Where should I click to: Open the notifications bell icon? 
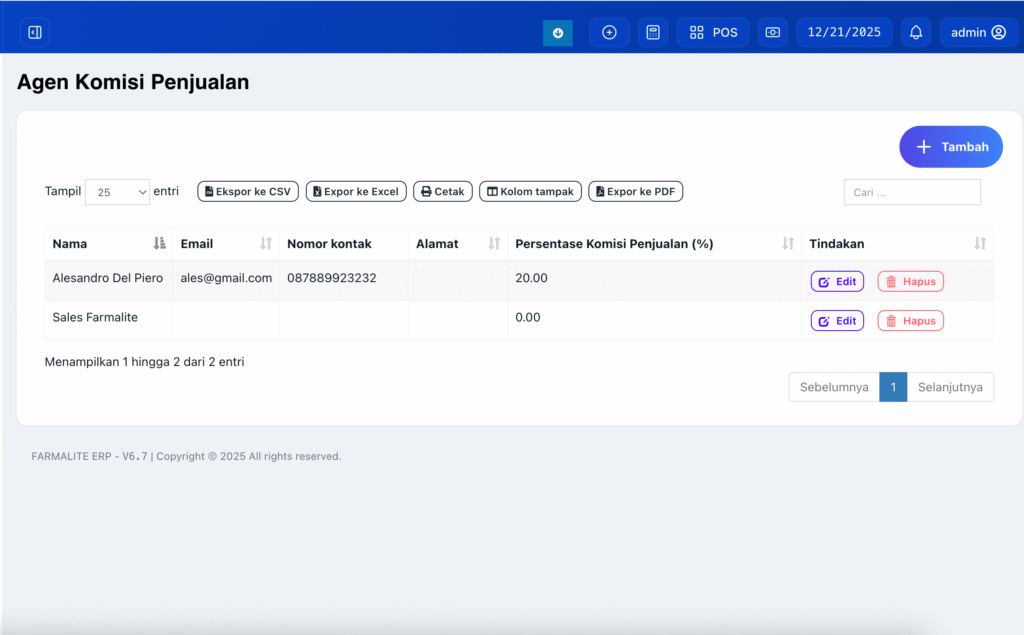[916, 32]
